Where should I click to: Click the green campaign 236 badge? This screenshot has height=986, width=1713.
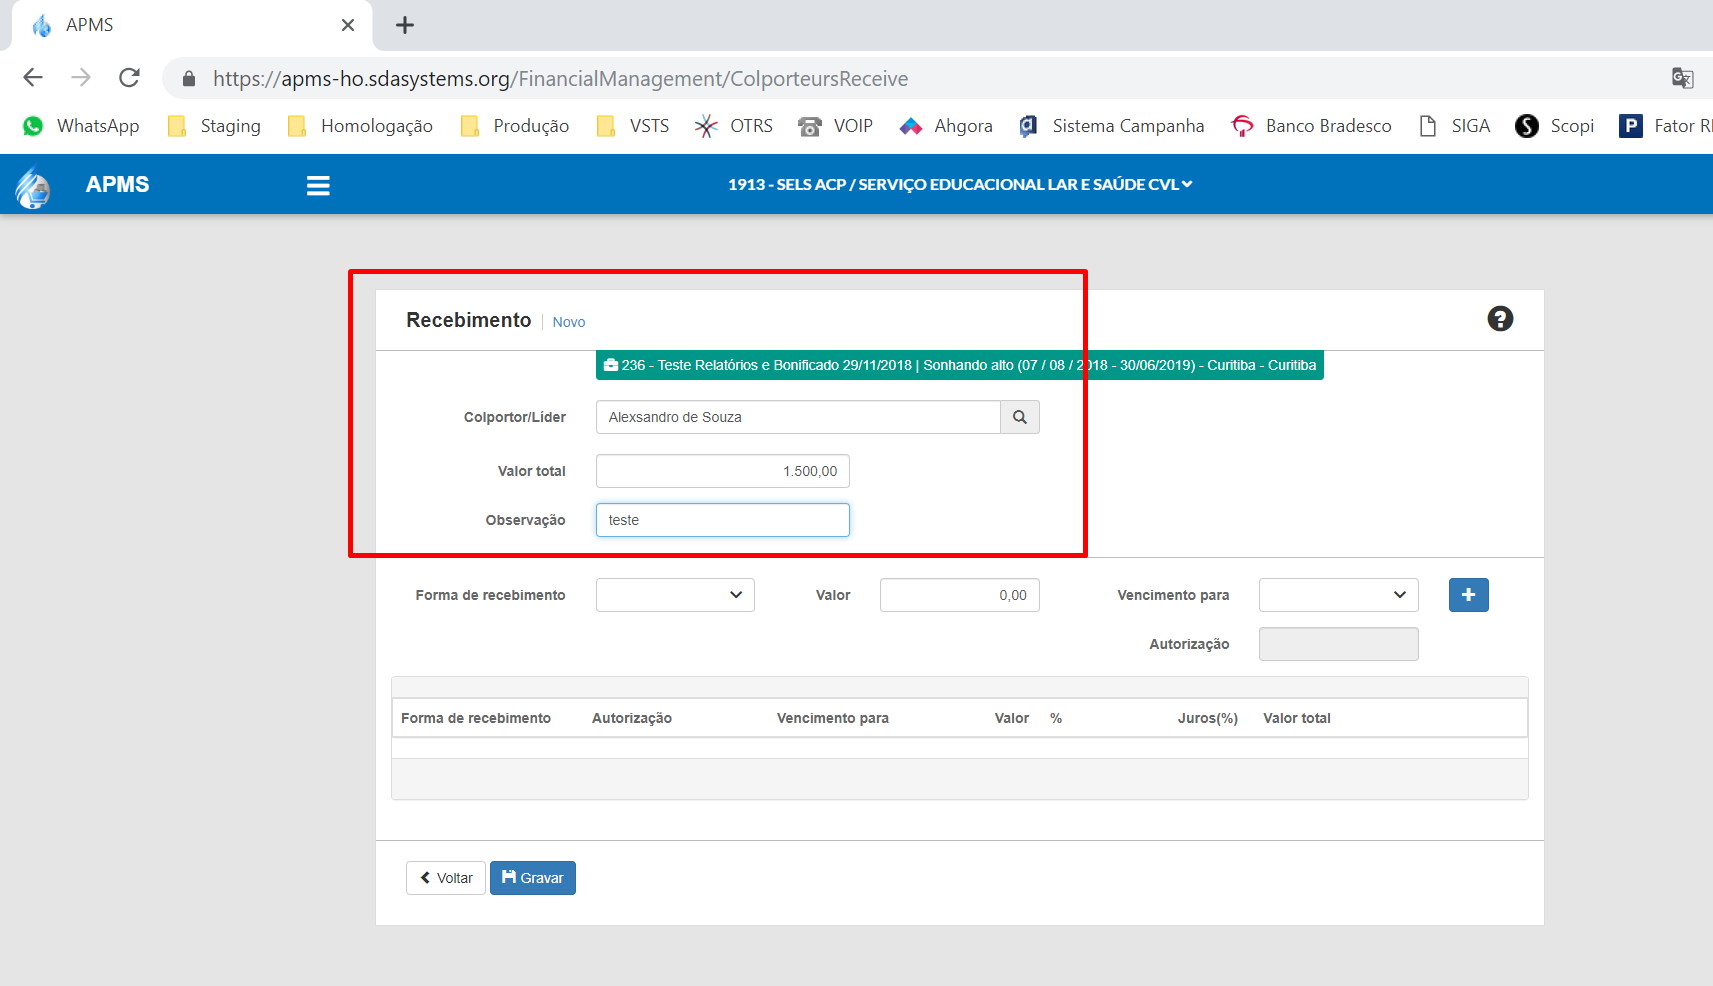coord(960,365)
